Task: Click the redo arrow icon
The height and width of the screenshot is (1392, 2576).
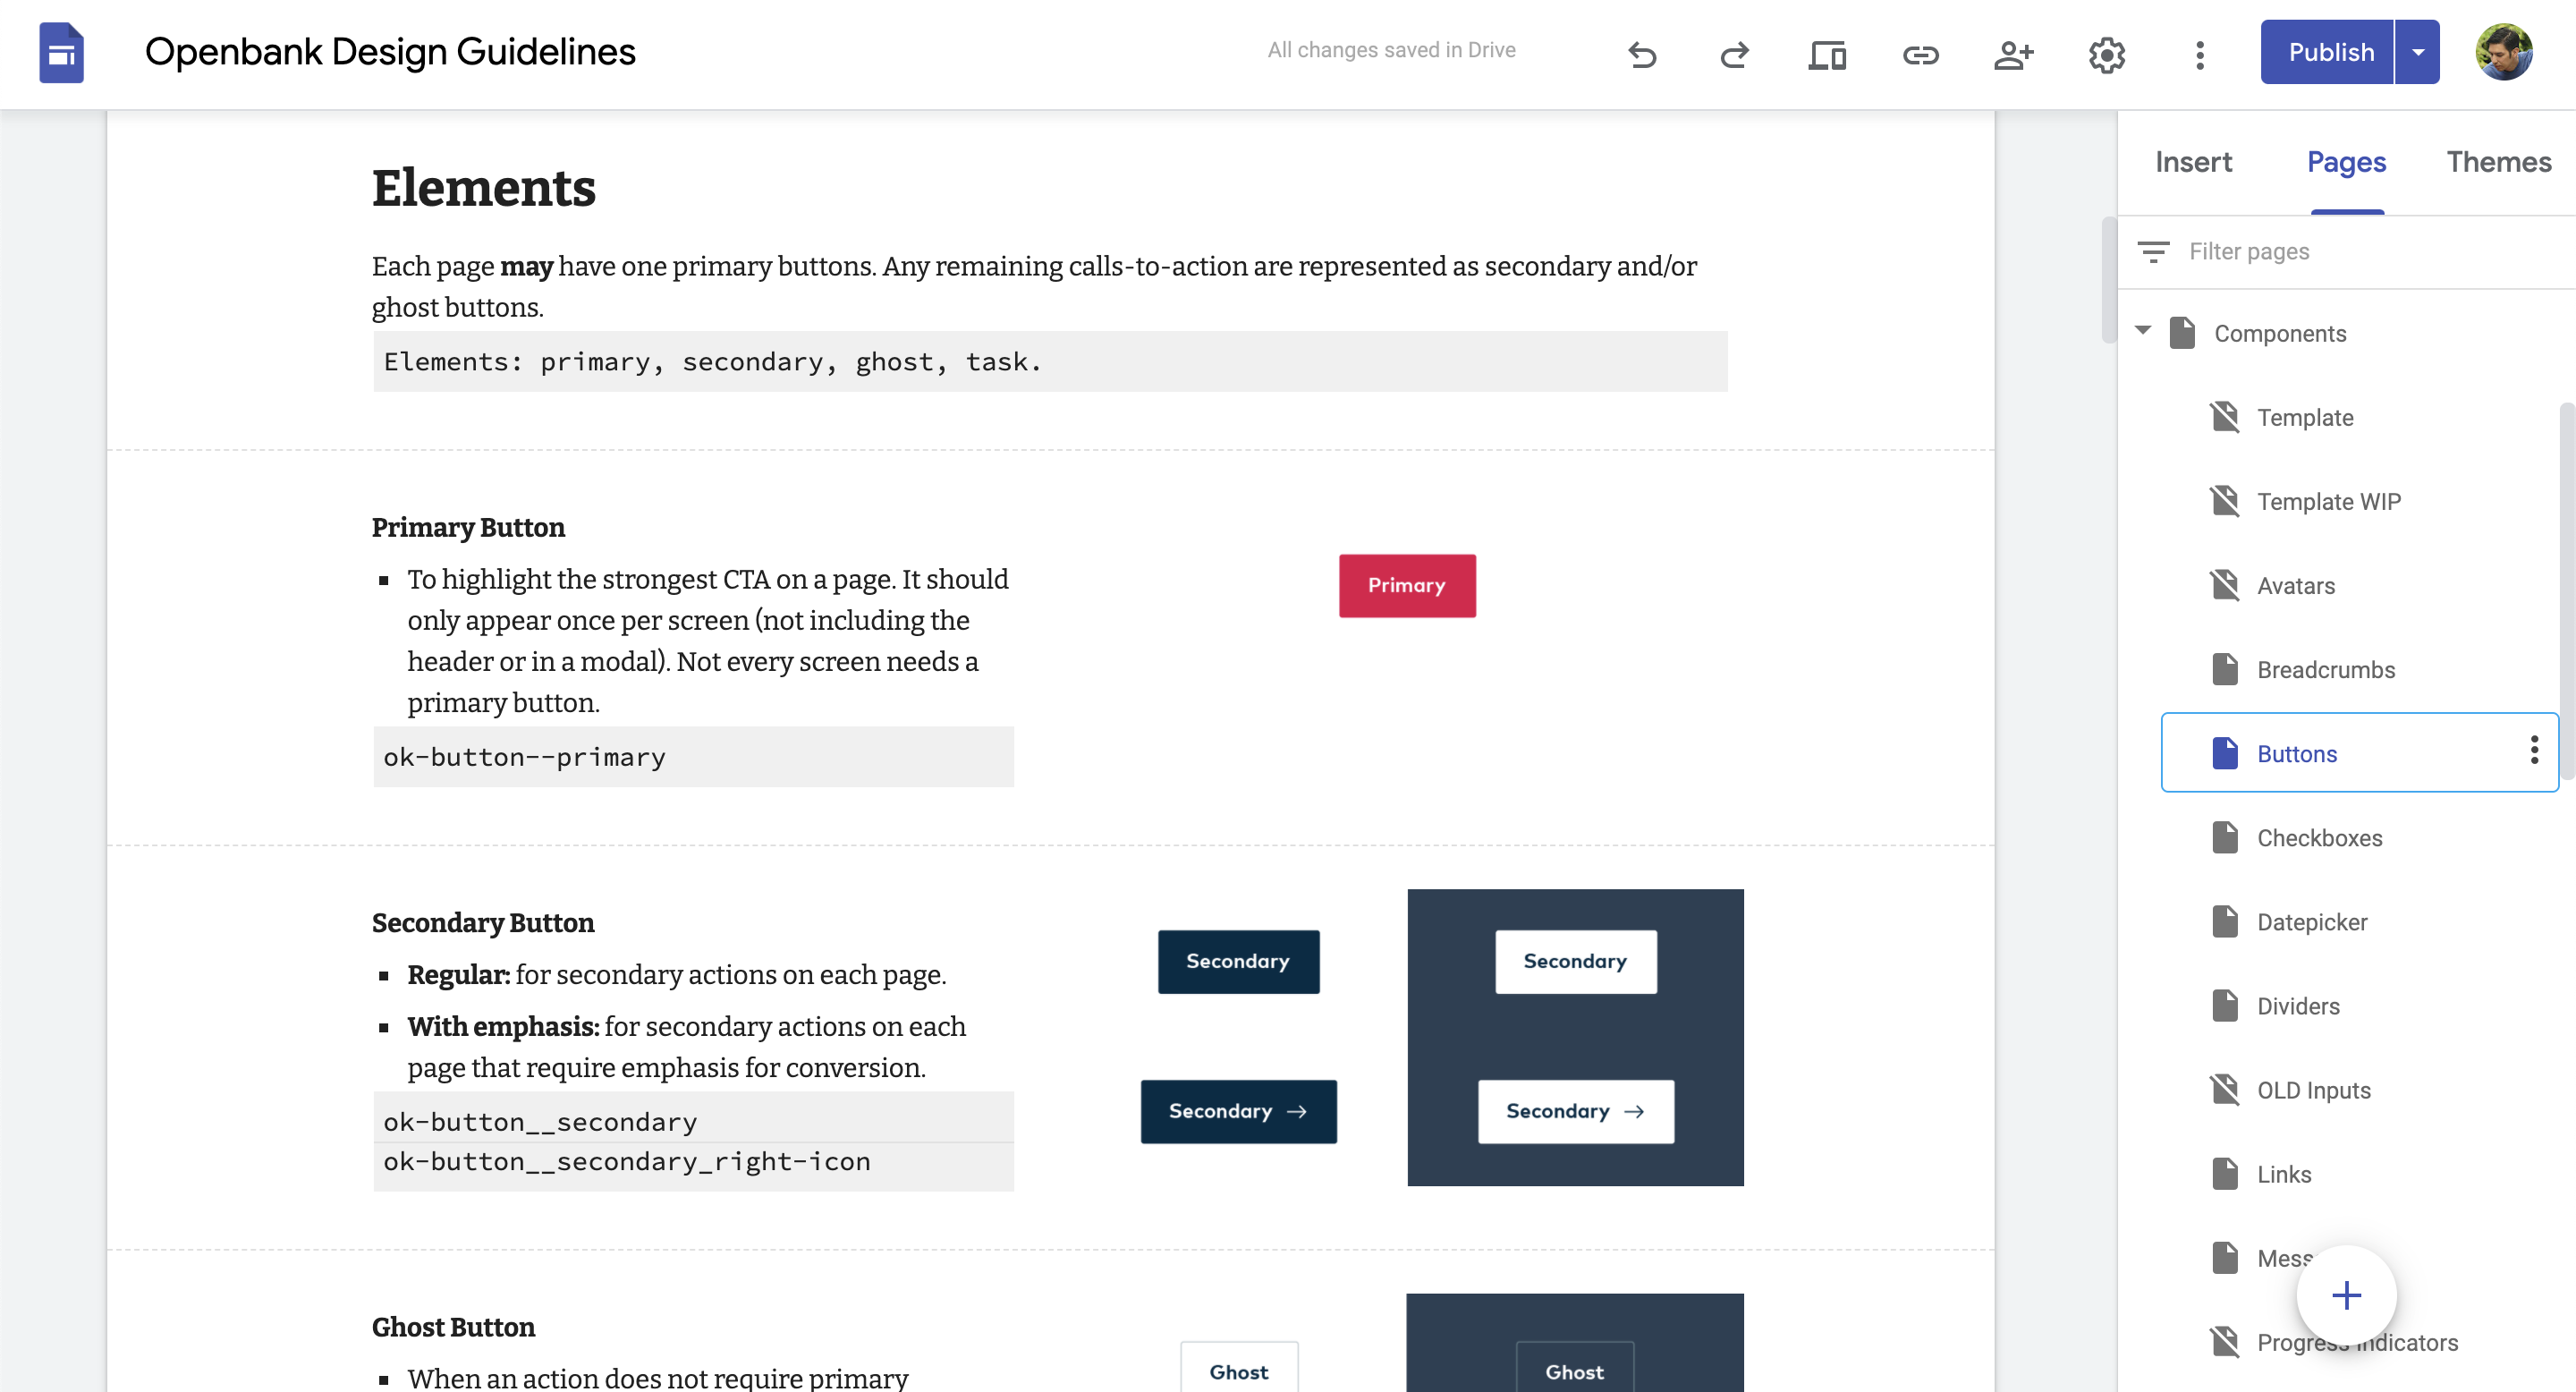Action: point(1734,54)
